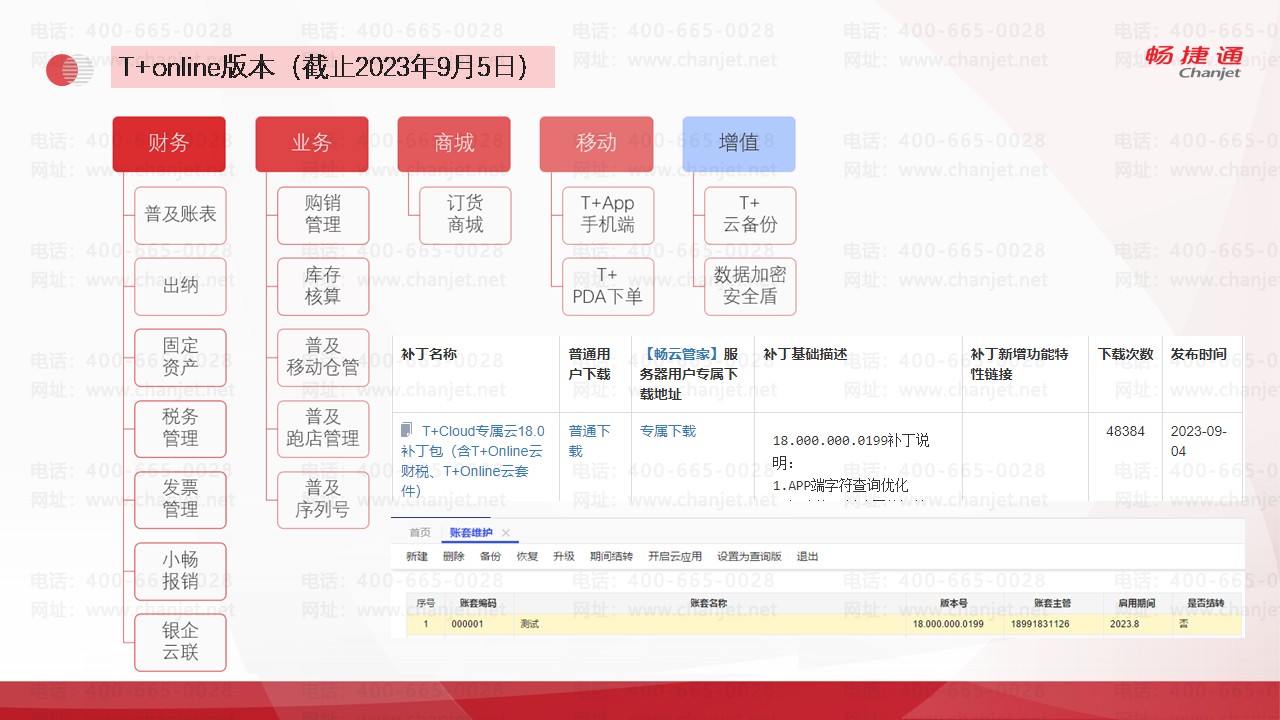Click 恢复 in the account toolbar

click(527, 557)
